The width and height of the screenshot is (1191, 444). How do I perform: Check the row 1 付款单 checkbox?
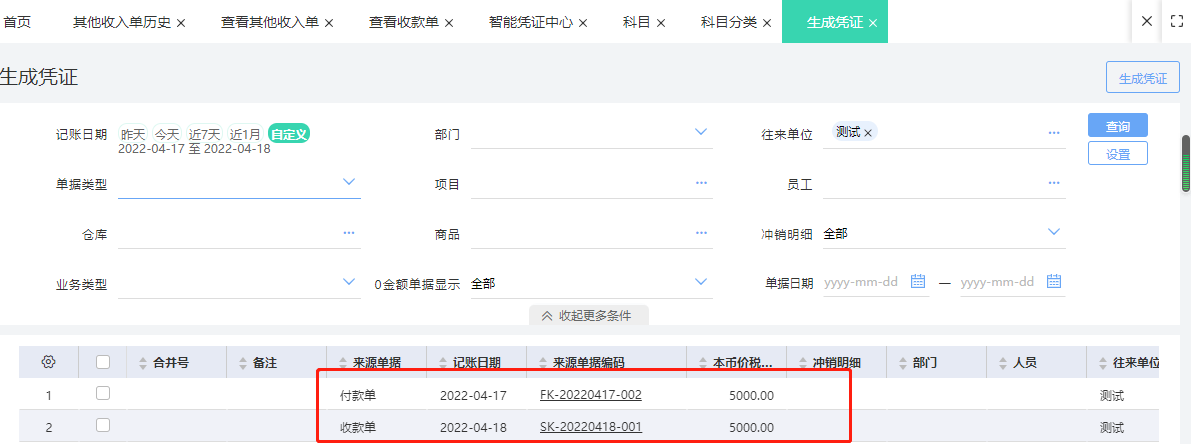(x=103, y=394)
